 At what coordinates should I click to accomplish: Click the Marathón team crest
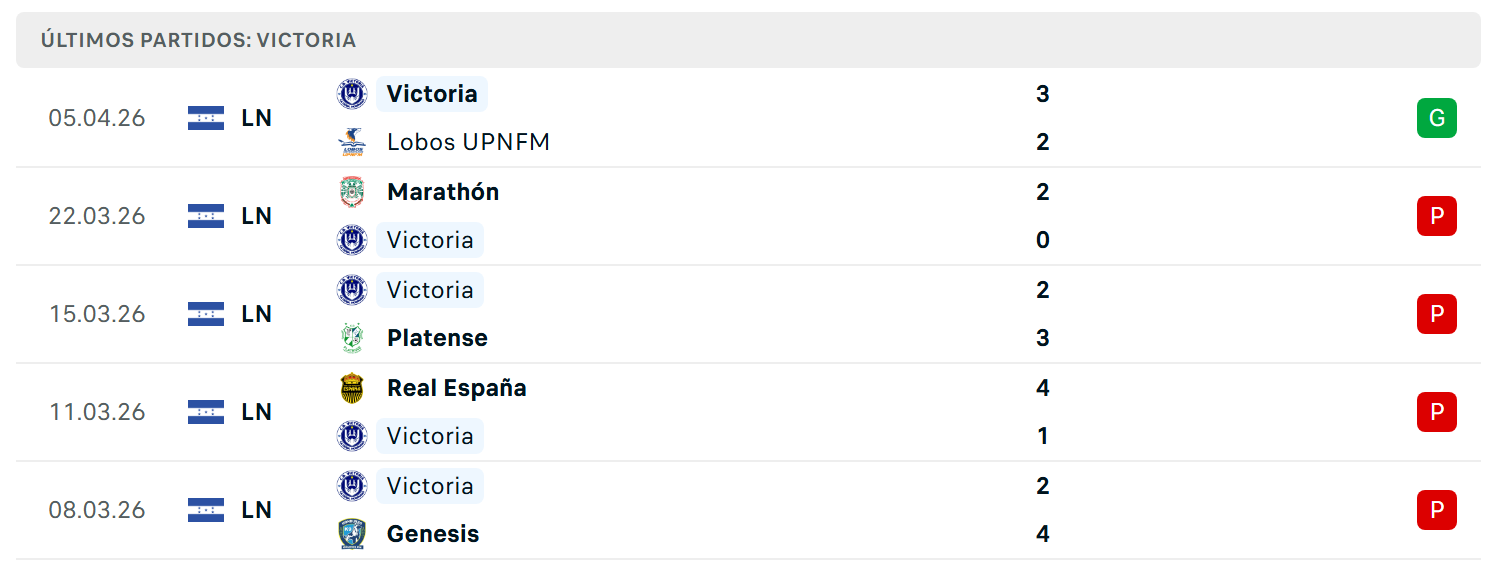[x=352, y=192]
